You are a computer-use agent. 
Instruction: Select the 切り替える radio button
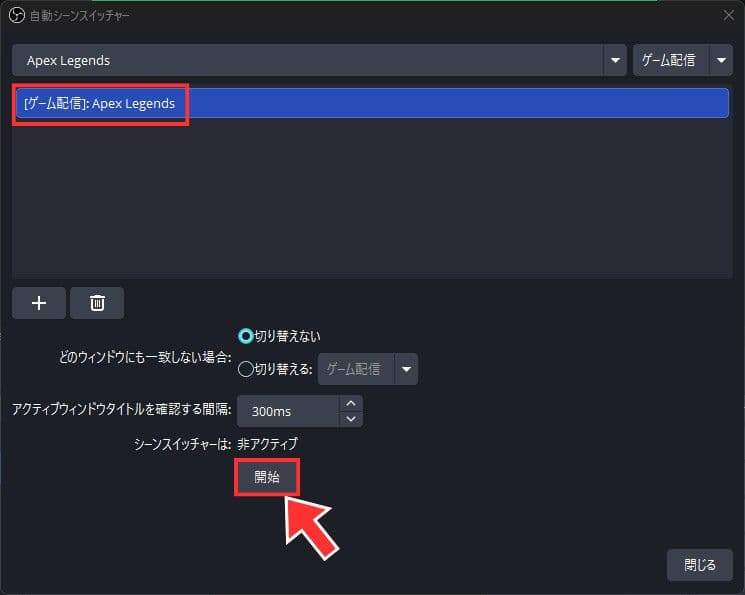pyautogui.click(x=246, y=369)
